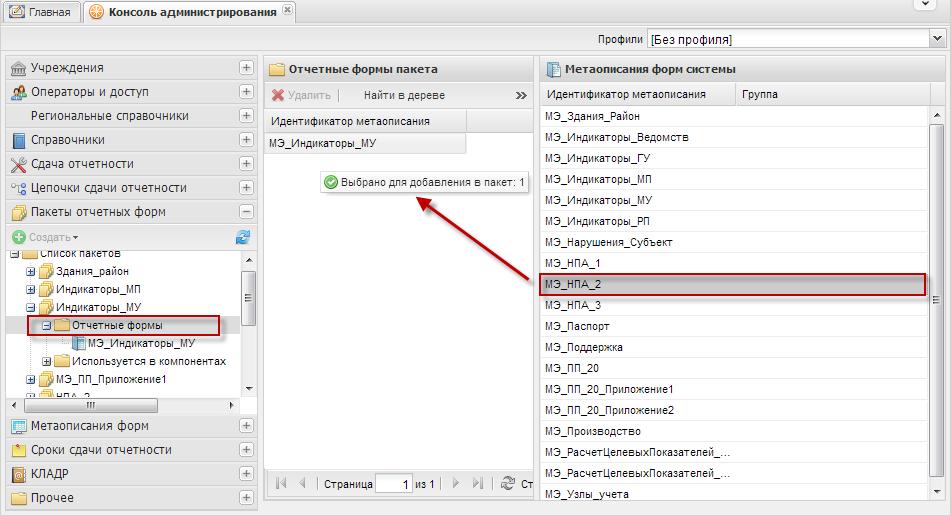This screenshot has height=515, width=951.
Task: Click the refresh icon in packages panel
Action: (x=242, y=237)
